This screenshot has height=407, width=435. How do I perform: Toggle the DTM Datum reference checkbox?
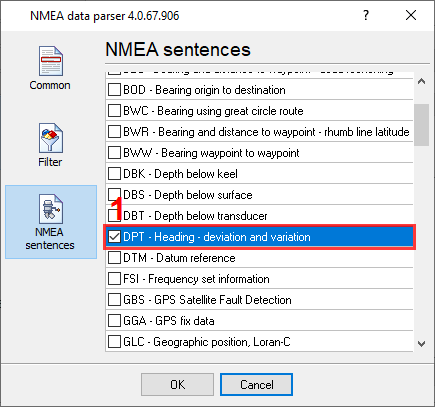(x=114, y=258)
